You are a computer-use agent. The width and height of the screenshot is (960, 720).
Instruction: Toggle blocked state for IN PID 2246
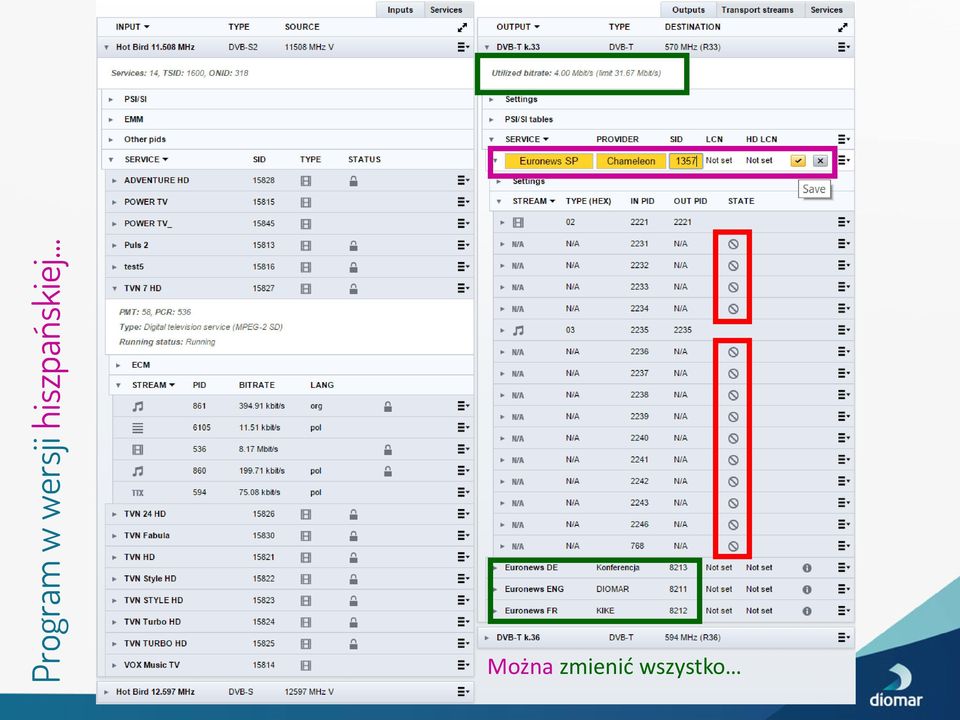[733, 525]
